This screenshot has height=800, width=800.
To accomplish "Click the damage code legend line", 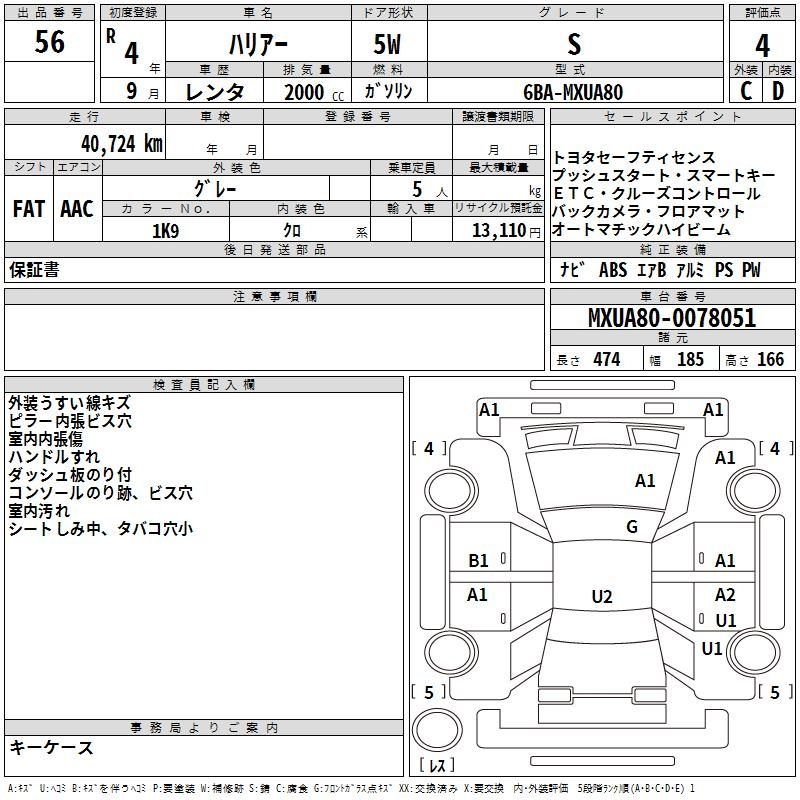I will pos(351,788).
